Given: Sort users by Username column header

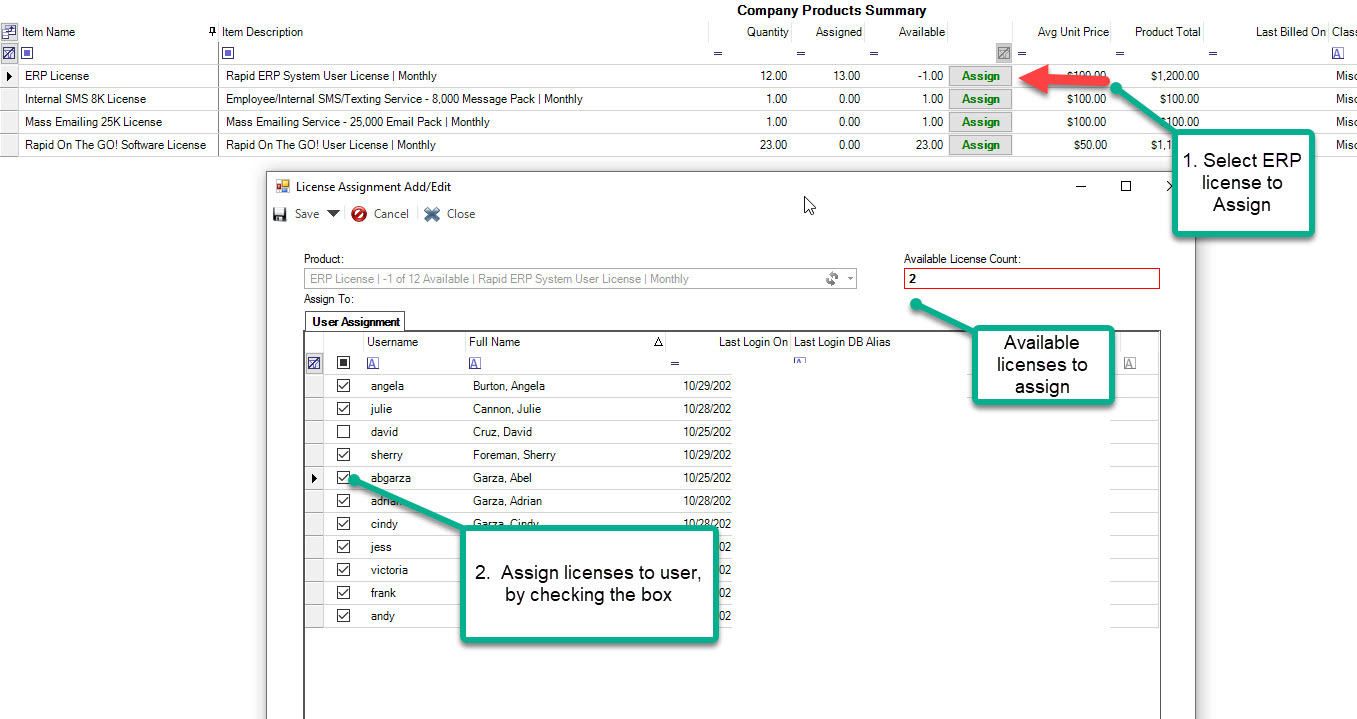Looking at the screenshot, I should point(392,342).
